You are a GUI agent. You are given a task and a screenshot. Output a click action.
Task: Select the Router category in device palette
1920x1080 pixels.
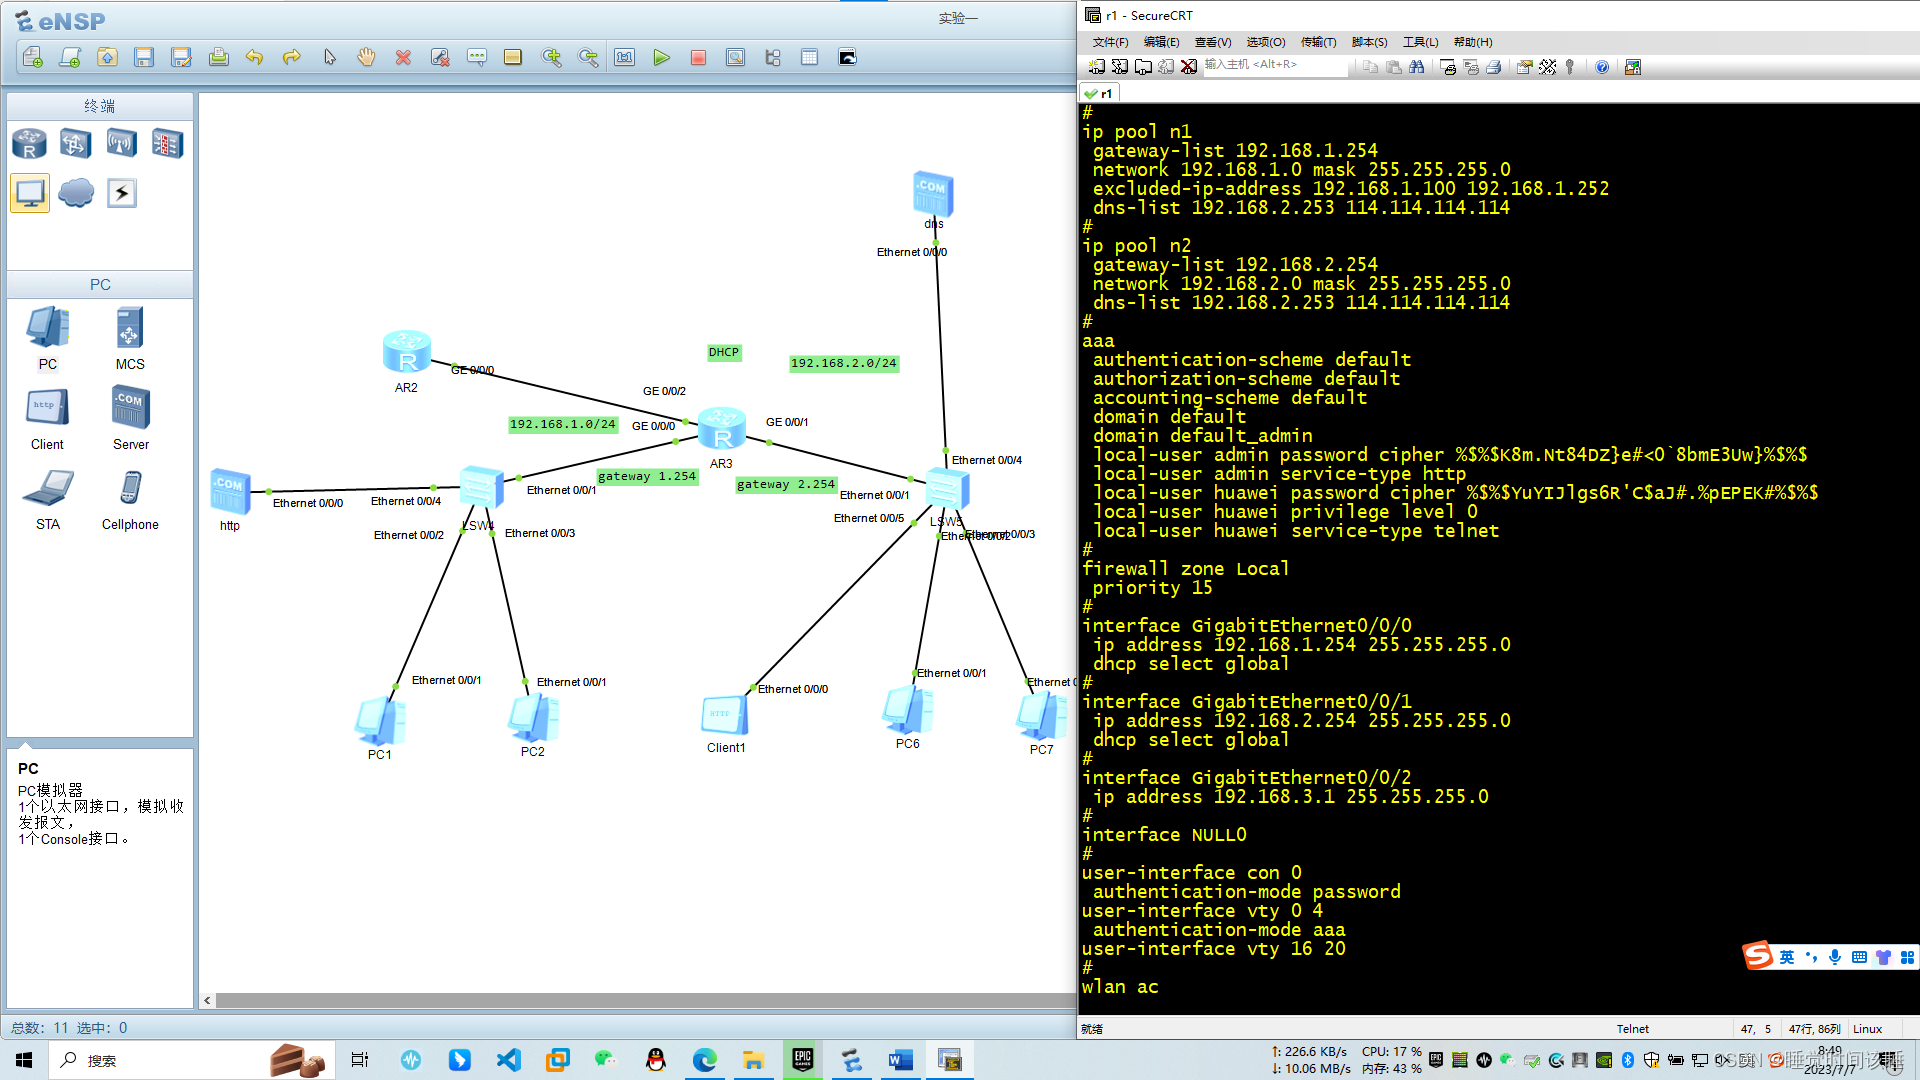[x=29, y=144]
